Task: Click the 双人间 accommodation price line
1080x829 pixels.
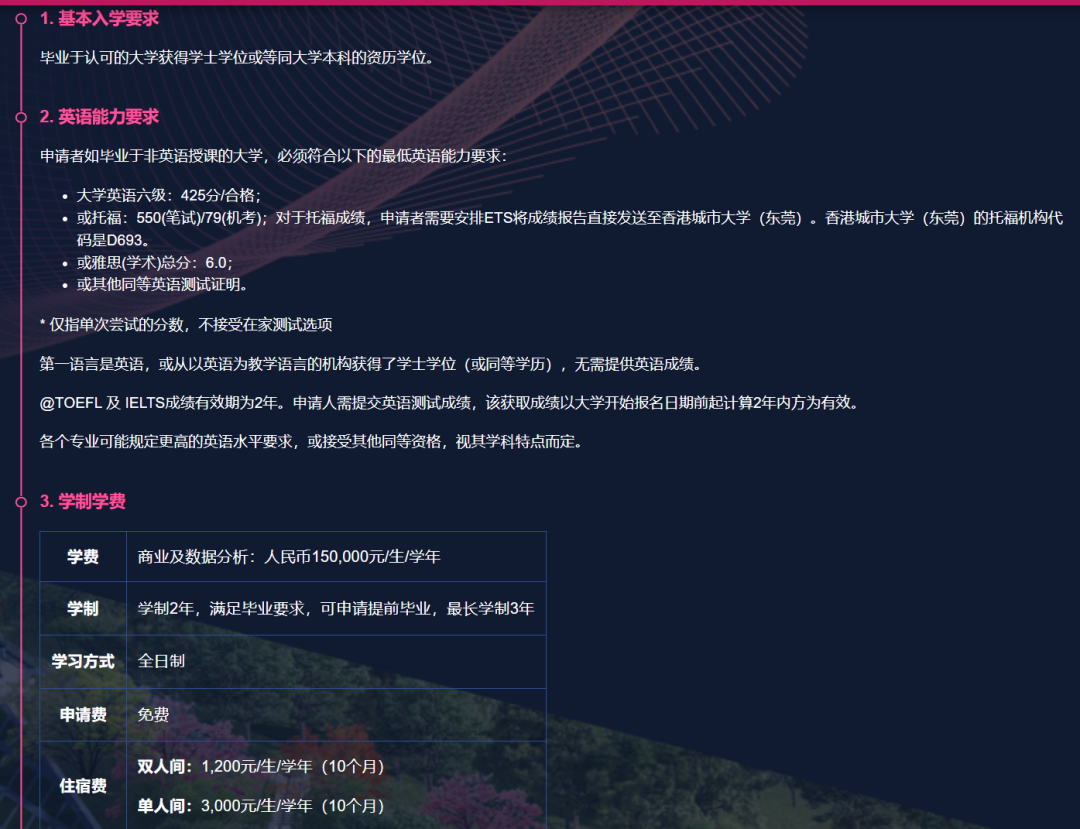Action: (260, 764)
